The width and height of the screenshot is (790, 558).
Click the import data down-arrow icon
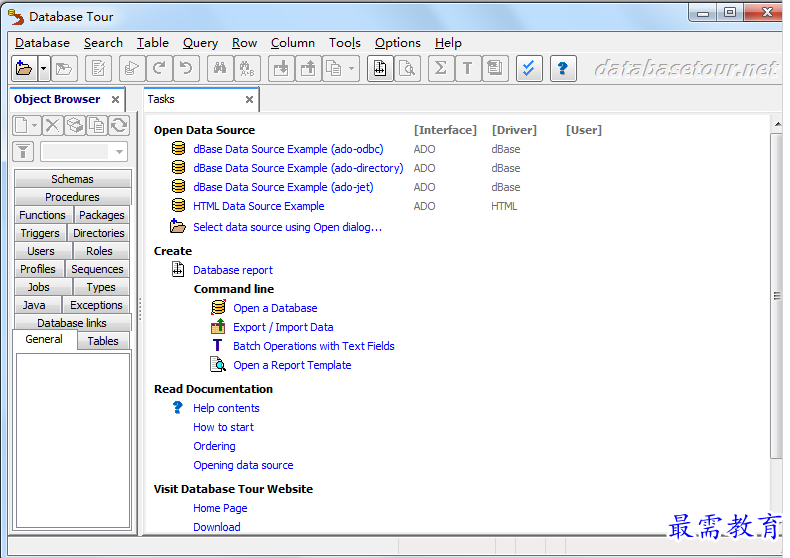click(x=281, y=68)
